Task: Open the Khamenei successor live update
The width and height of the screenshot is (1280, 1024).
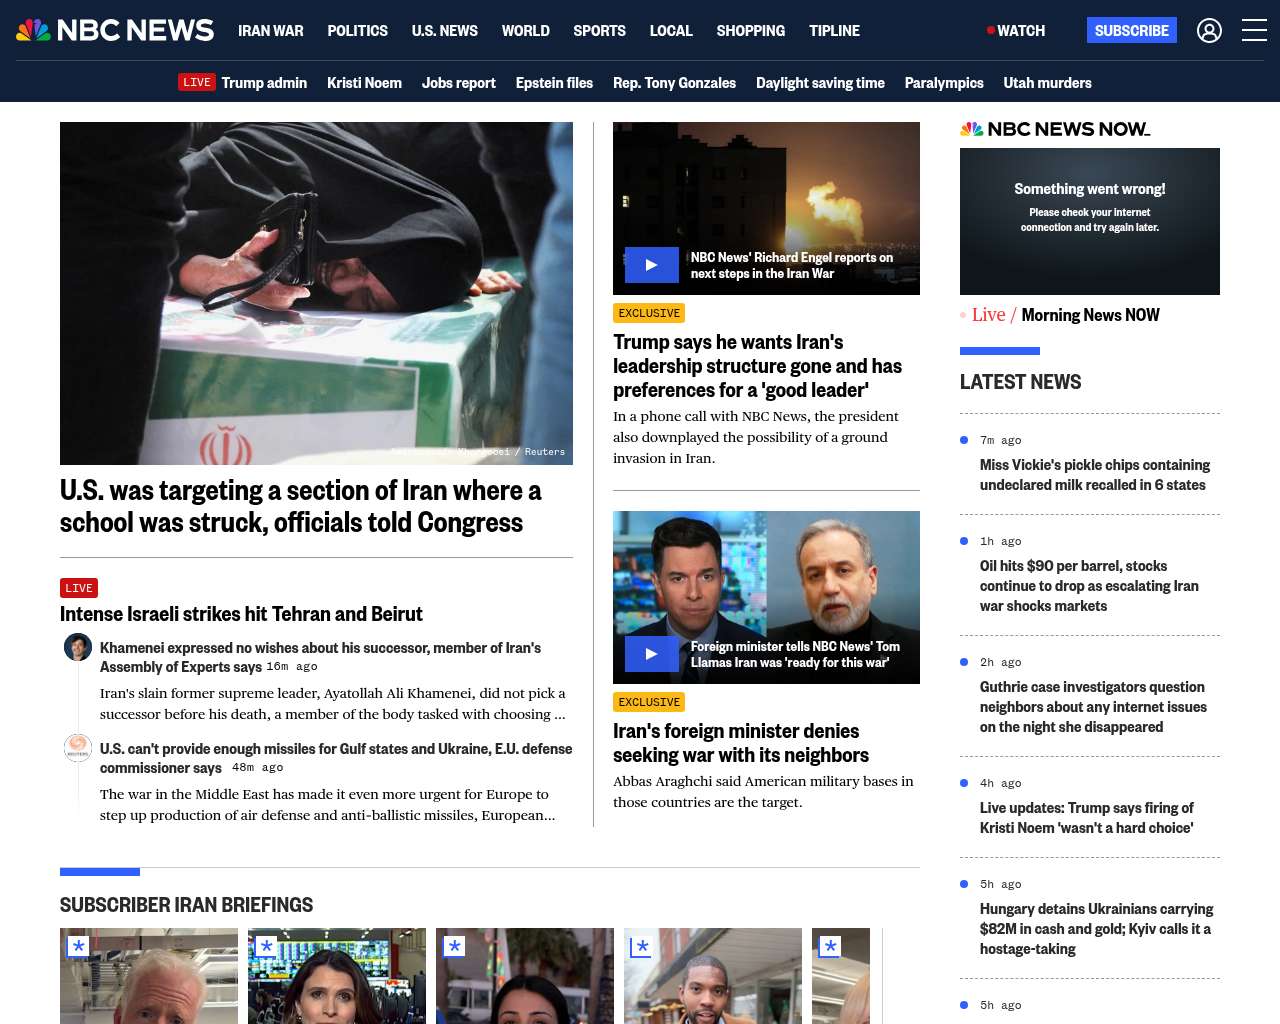Action: point(320,657)
